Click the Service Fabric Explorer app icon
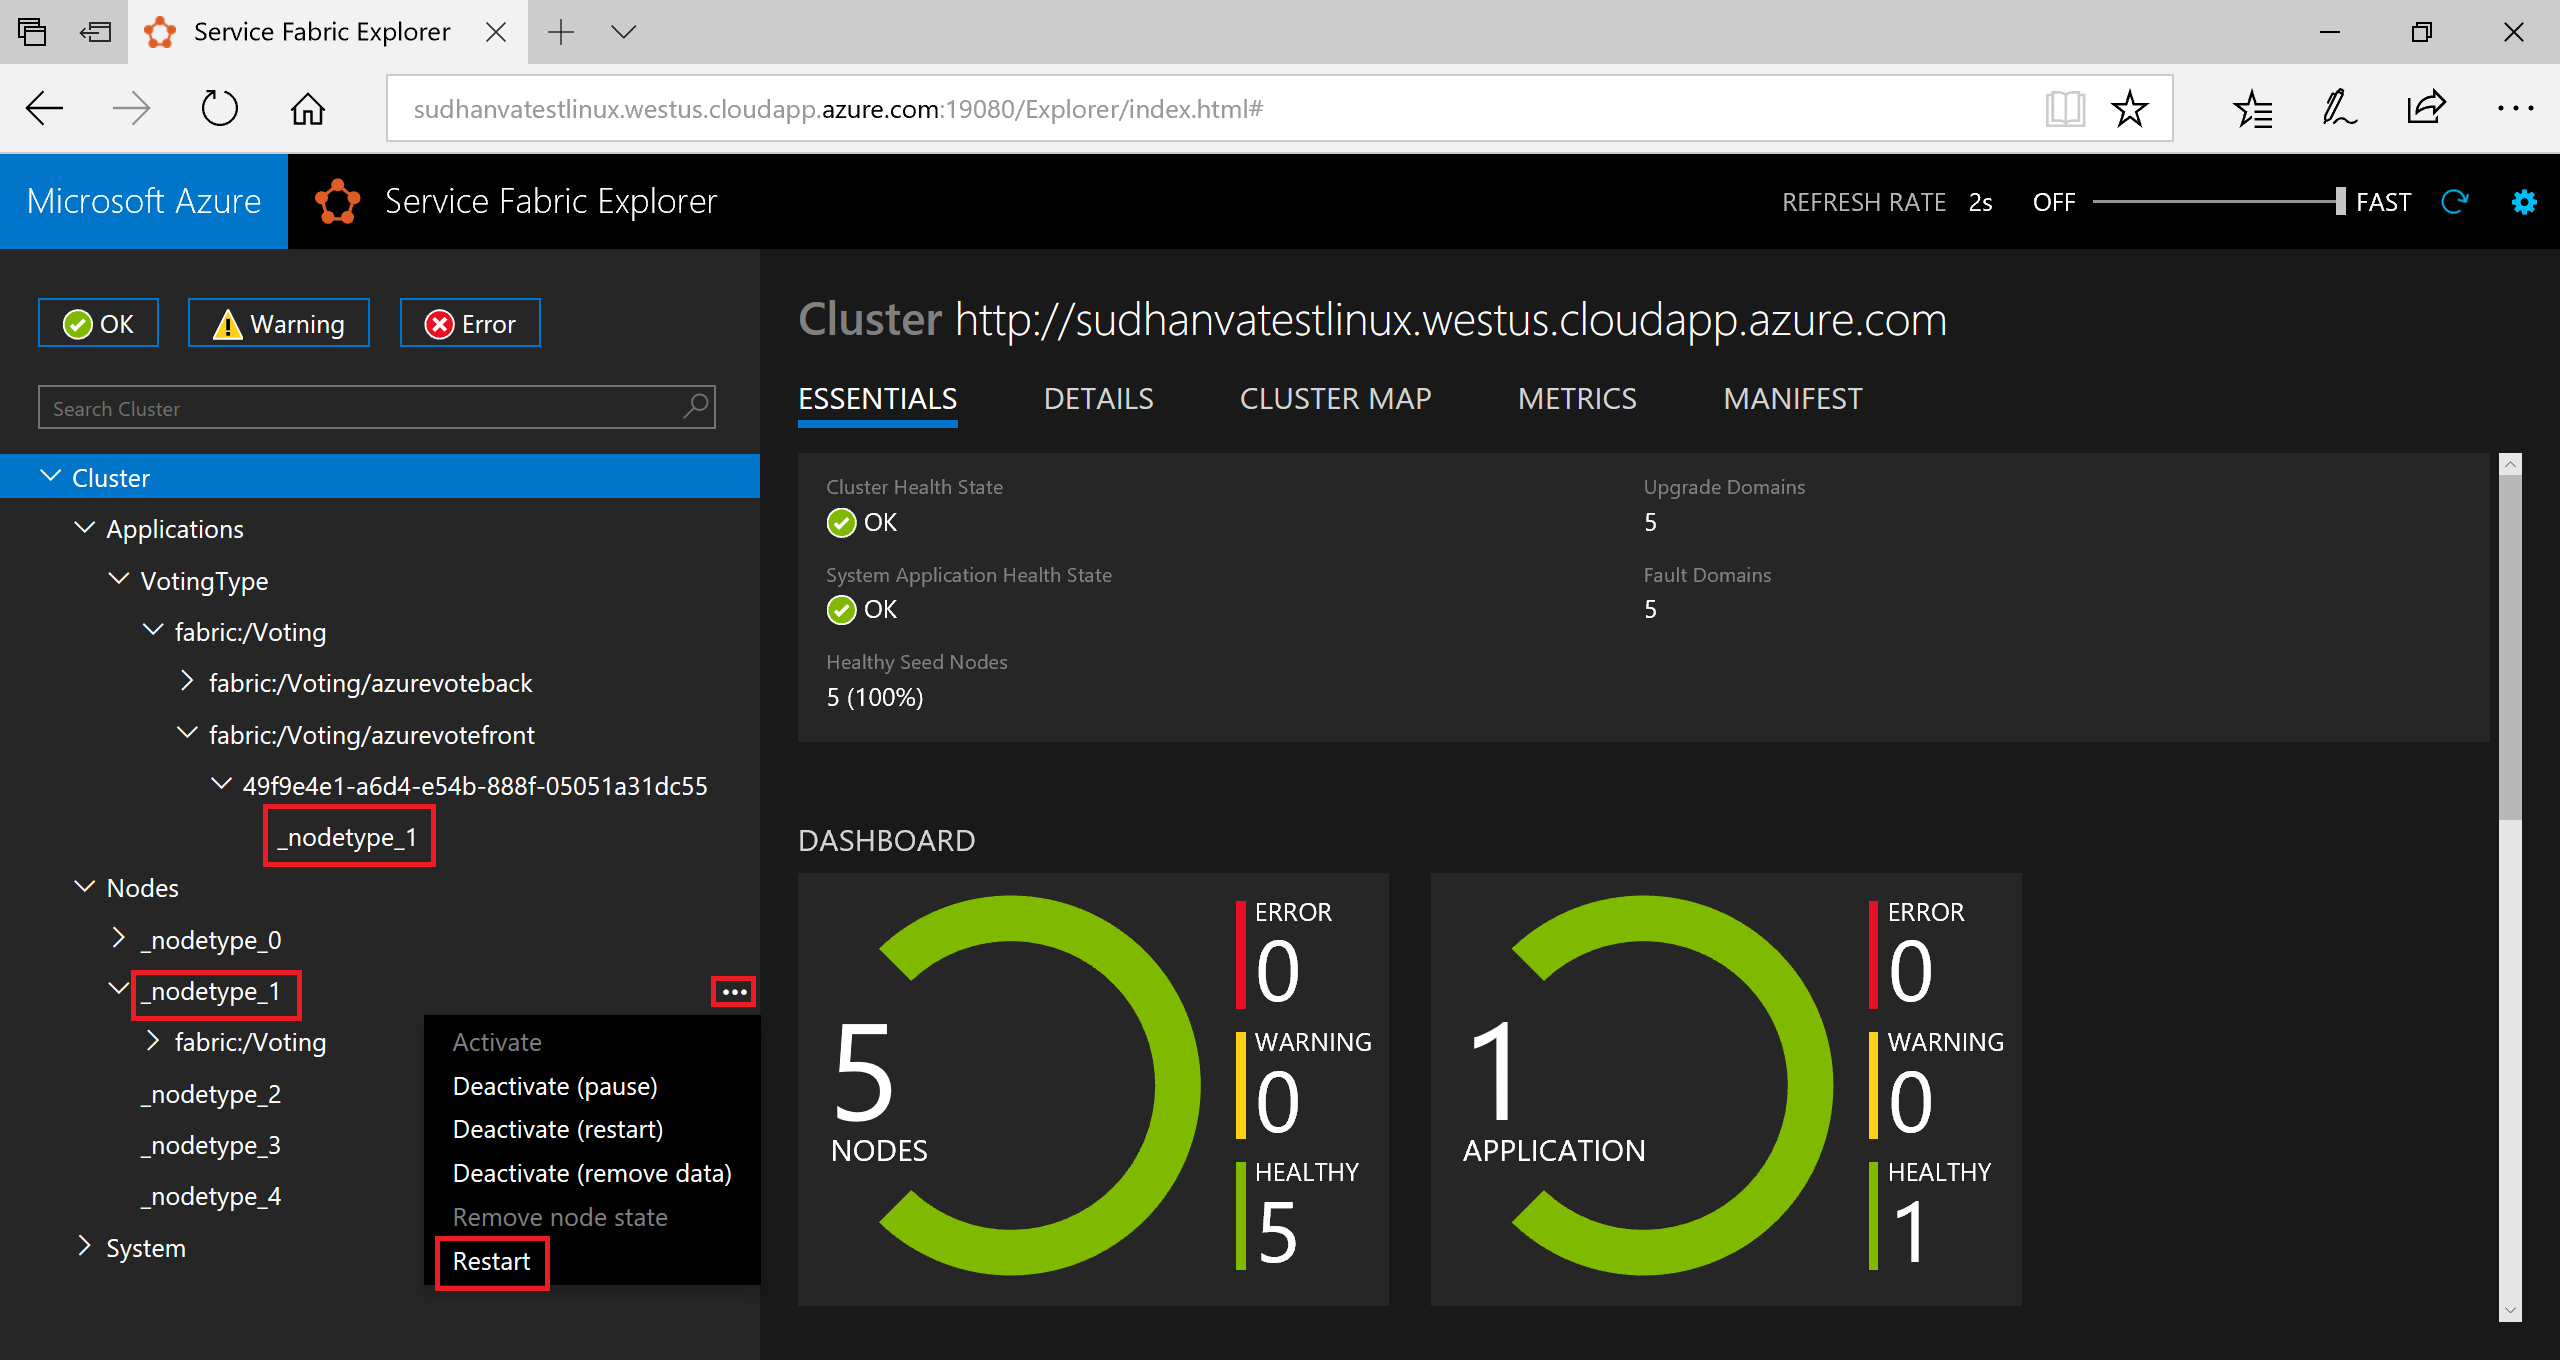Screen dimensions: 2560x1360 [x=335, y=200]
